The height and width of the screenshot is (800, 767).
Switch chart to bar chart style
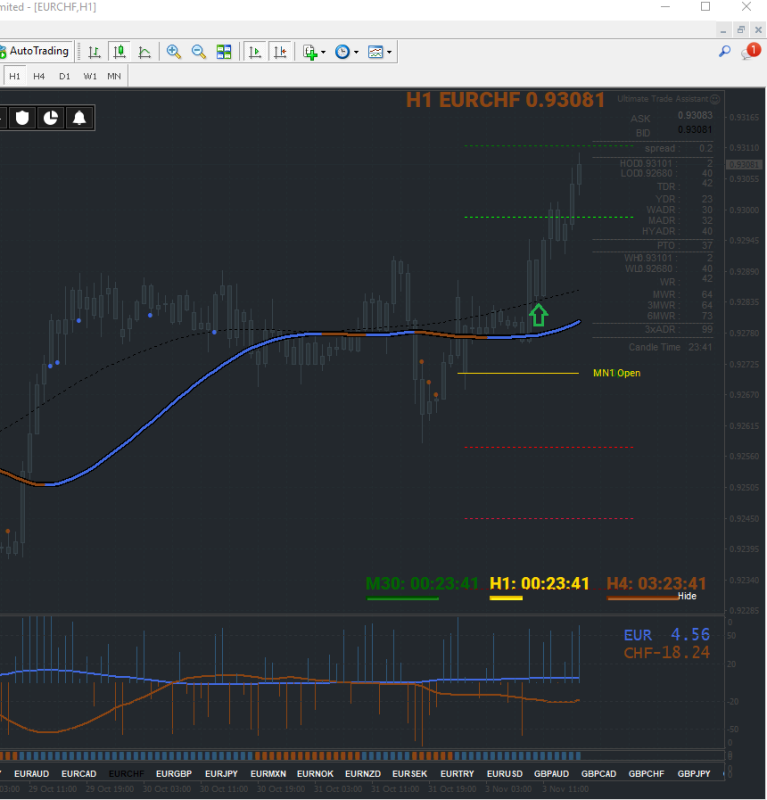94,52
